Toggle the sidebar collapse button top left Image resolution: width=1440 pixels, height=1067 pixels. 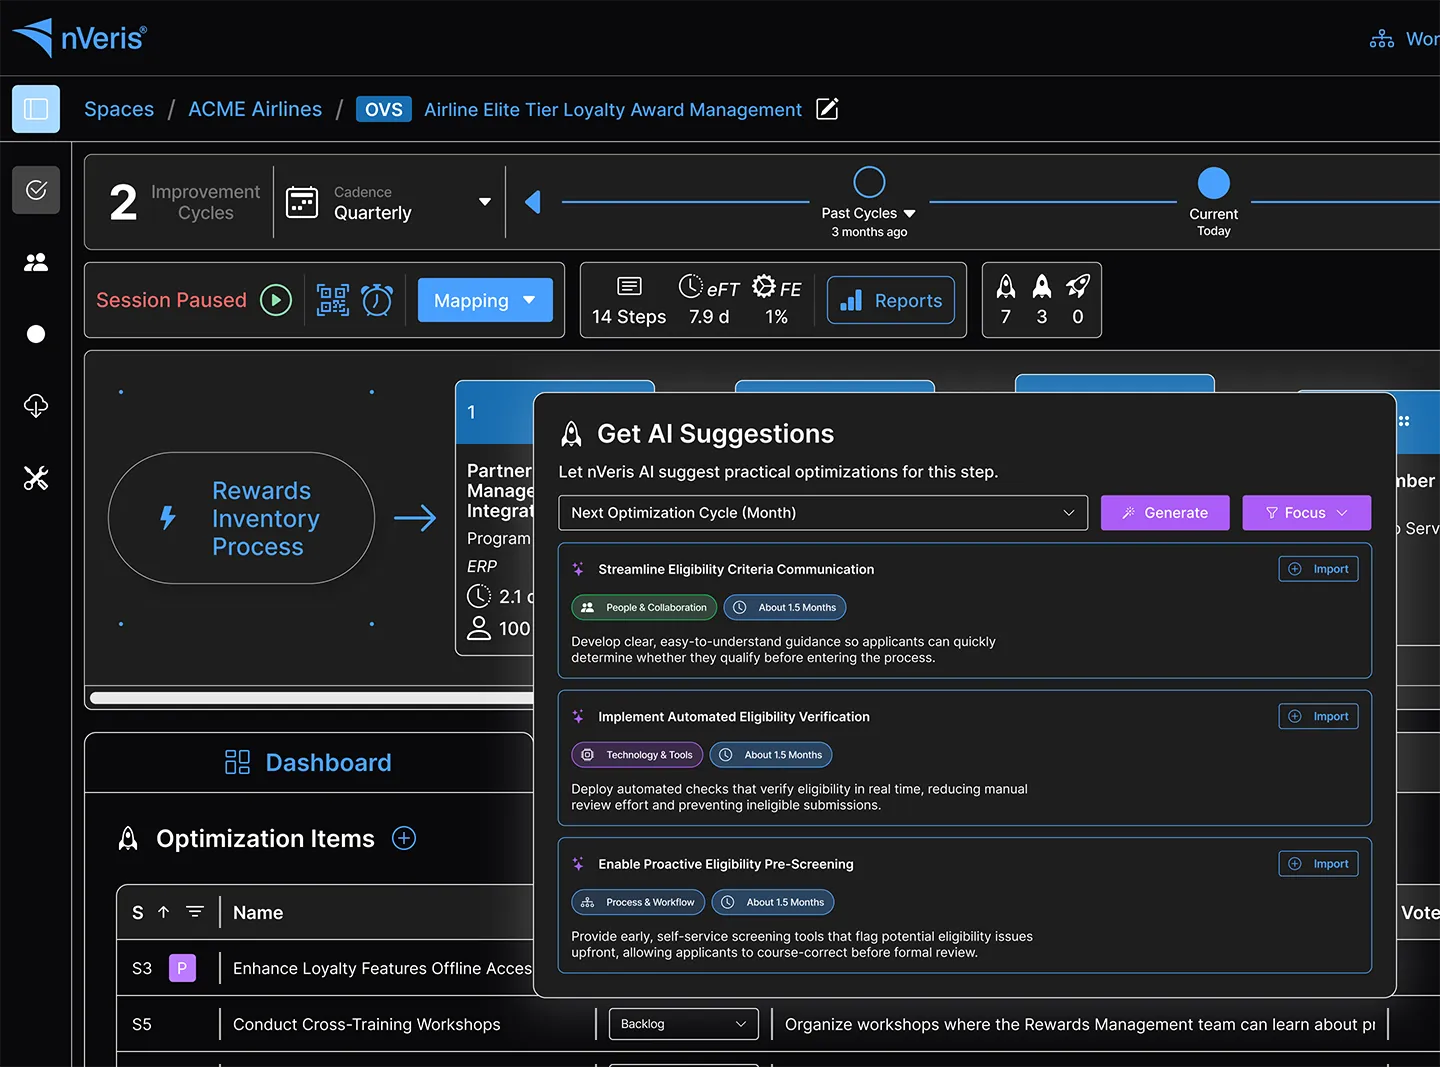(35, 108)
